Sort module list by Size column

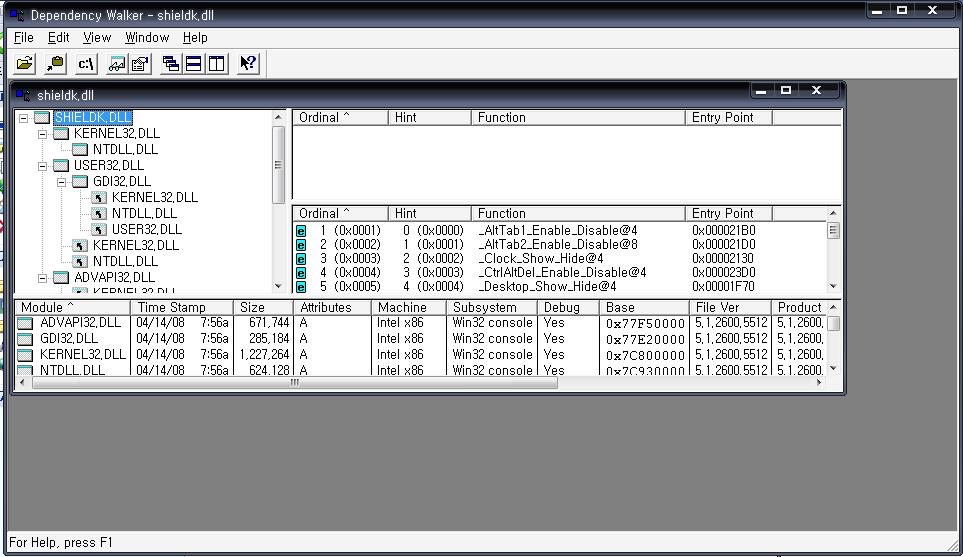263,307
